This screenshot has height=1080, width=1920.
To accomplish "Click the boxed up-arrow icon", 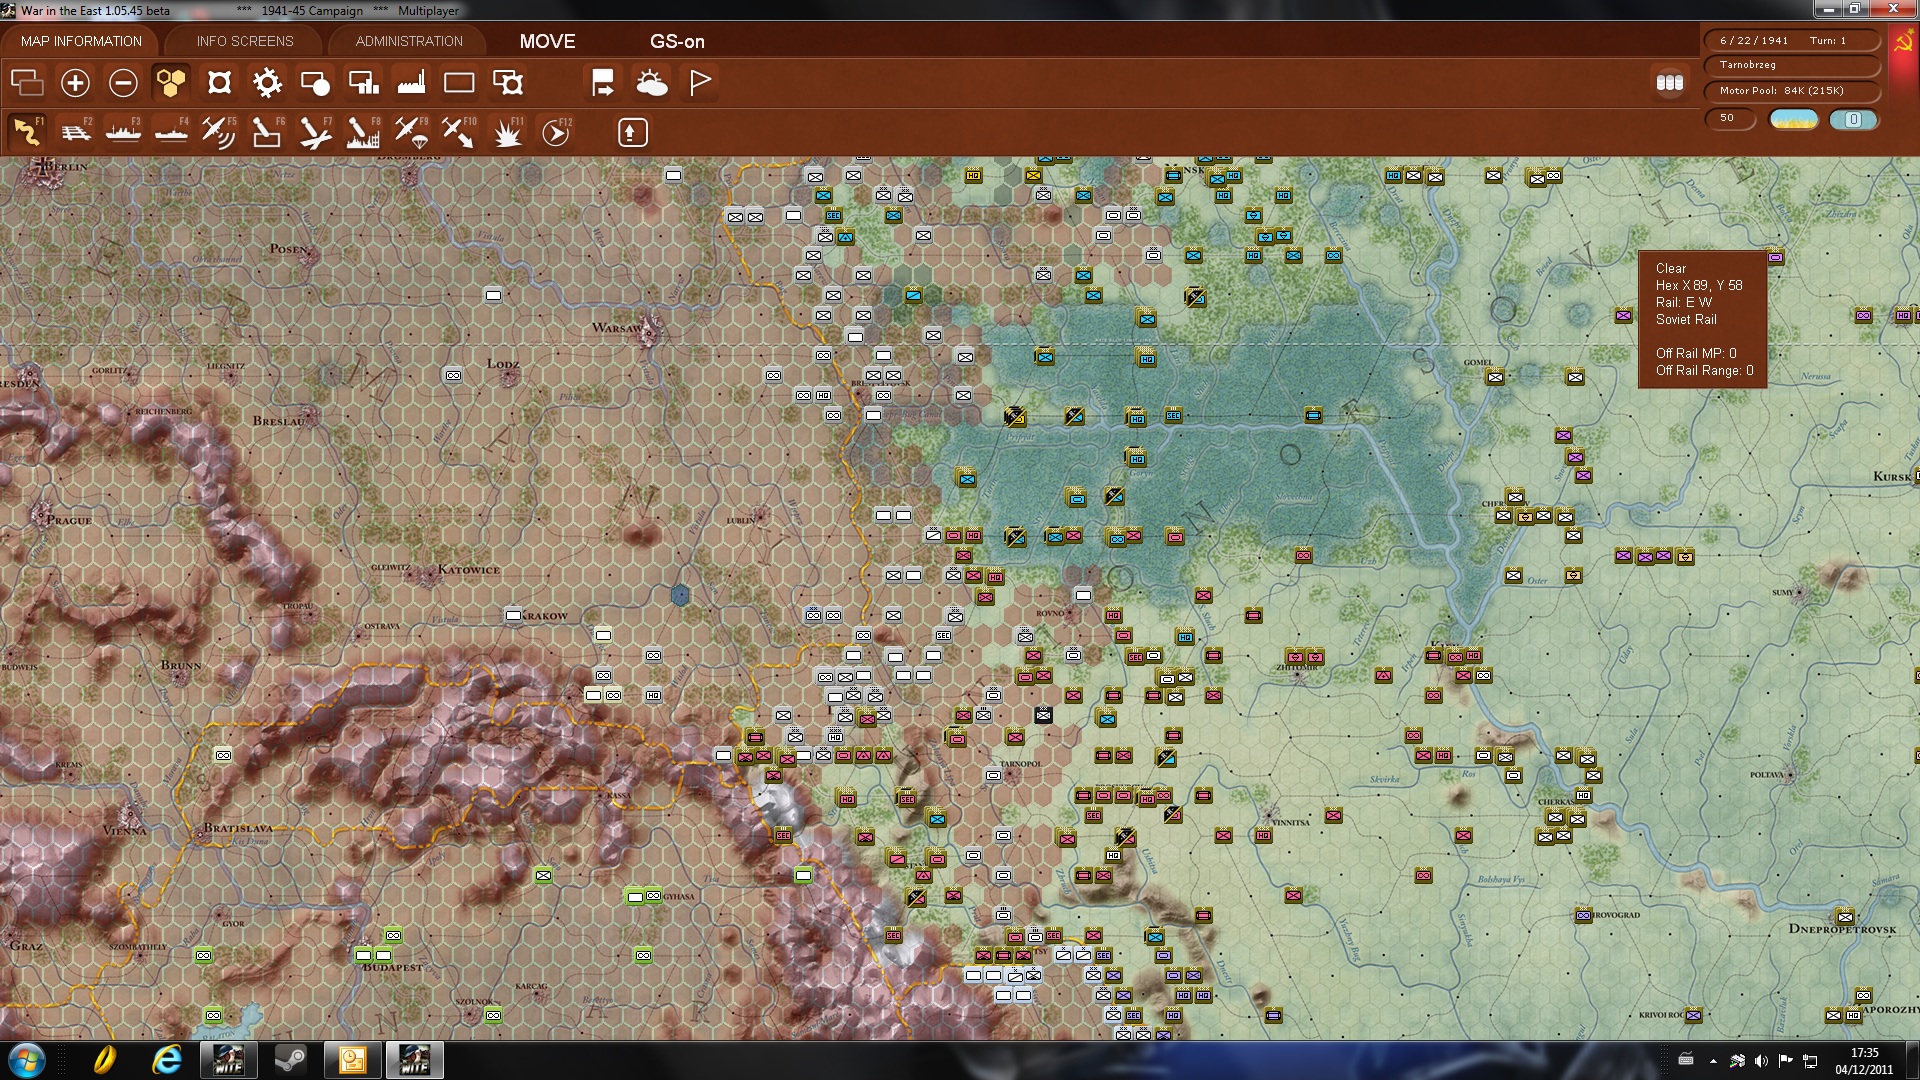I will coord(632,132).
